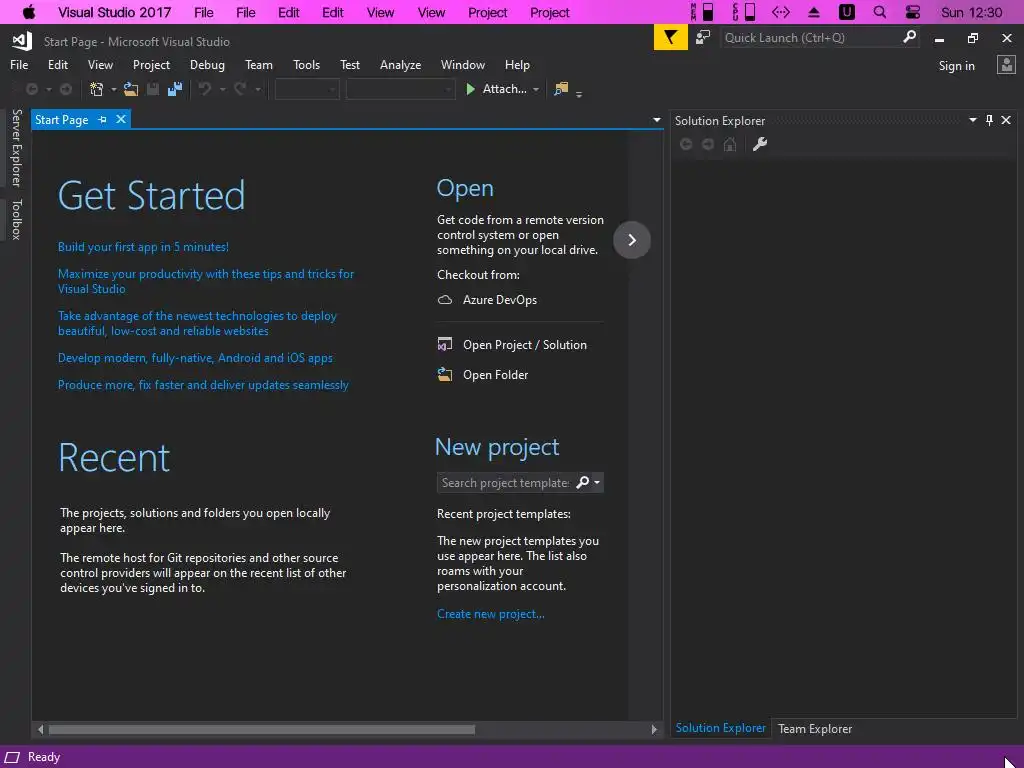Image resolution: width=1024 pixels, height=768 pixels.
Task: Open 'Develop modern, fully-native, Android and iOS apps' link
Action: pyautogui.click(x=195, y=358)
